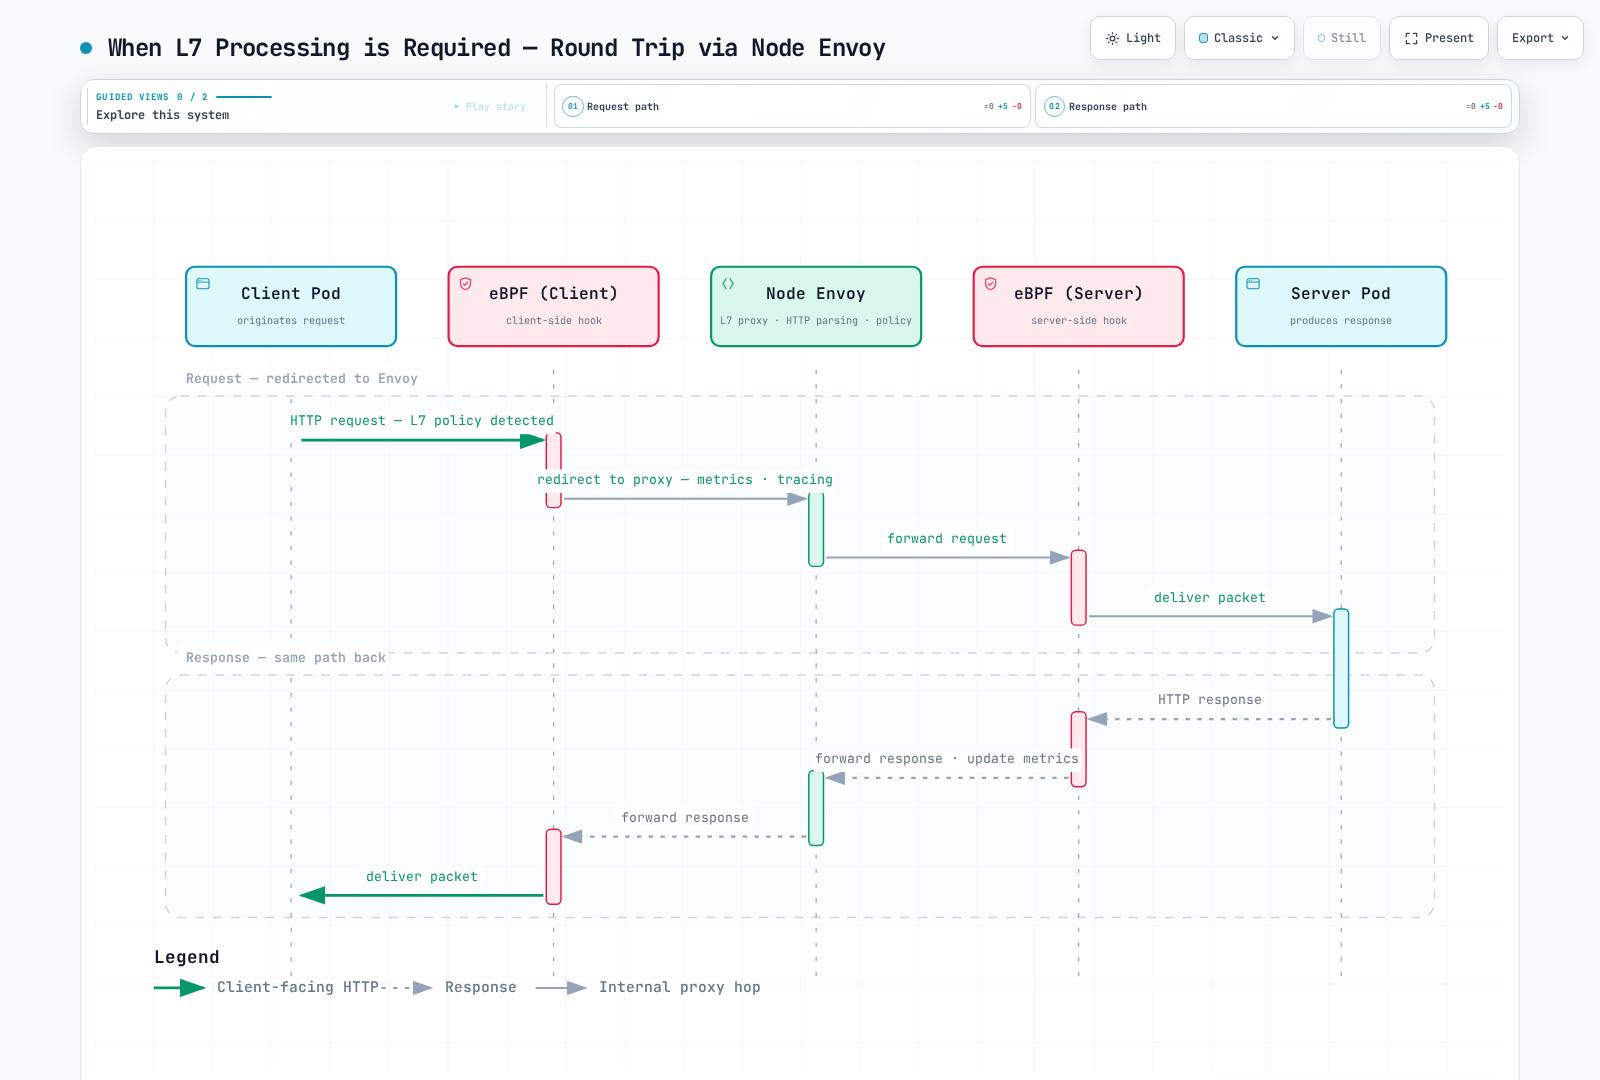
Task: Select the Client Pod node
Action: pos(291,306)
